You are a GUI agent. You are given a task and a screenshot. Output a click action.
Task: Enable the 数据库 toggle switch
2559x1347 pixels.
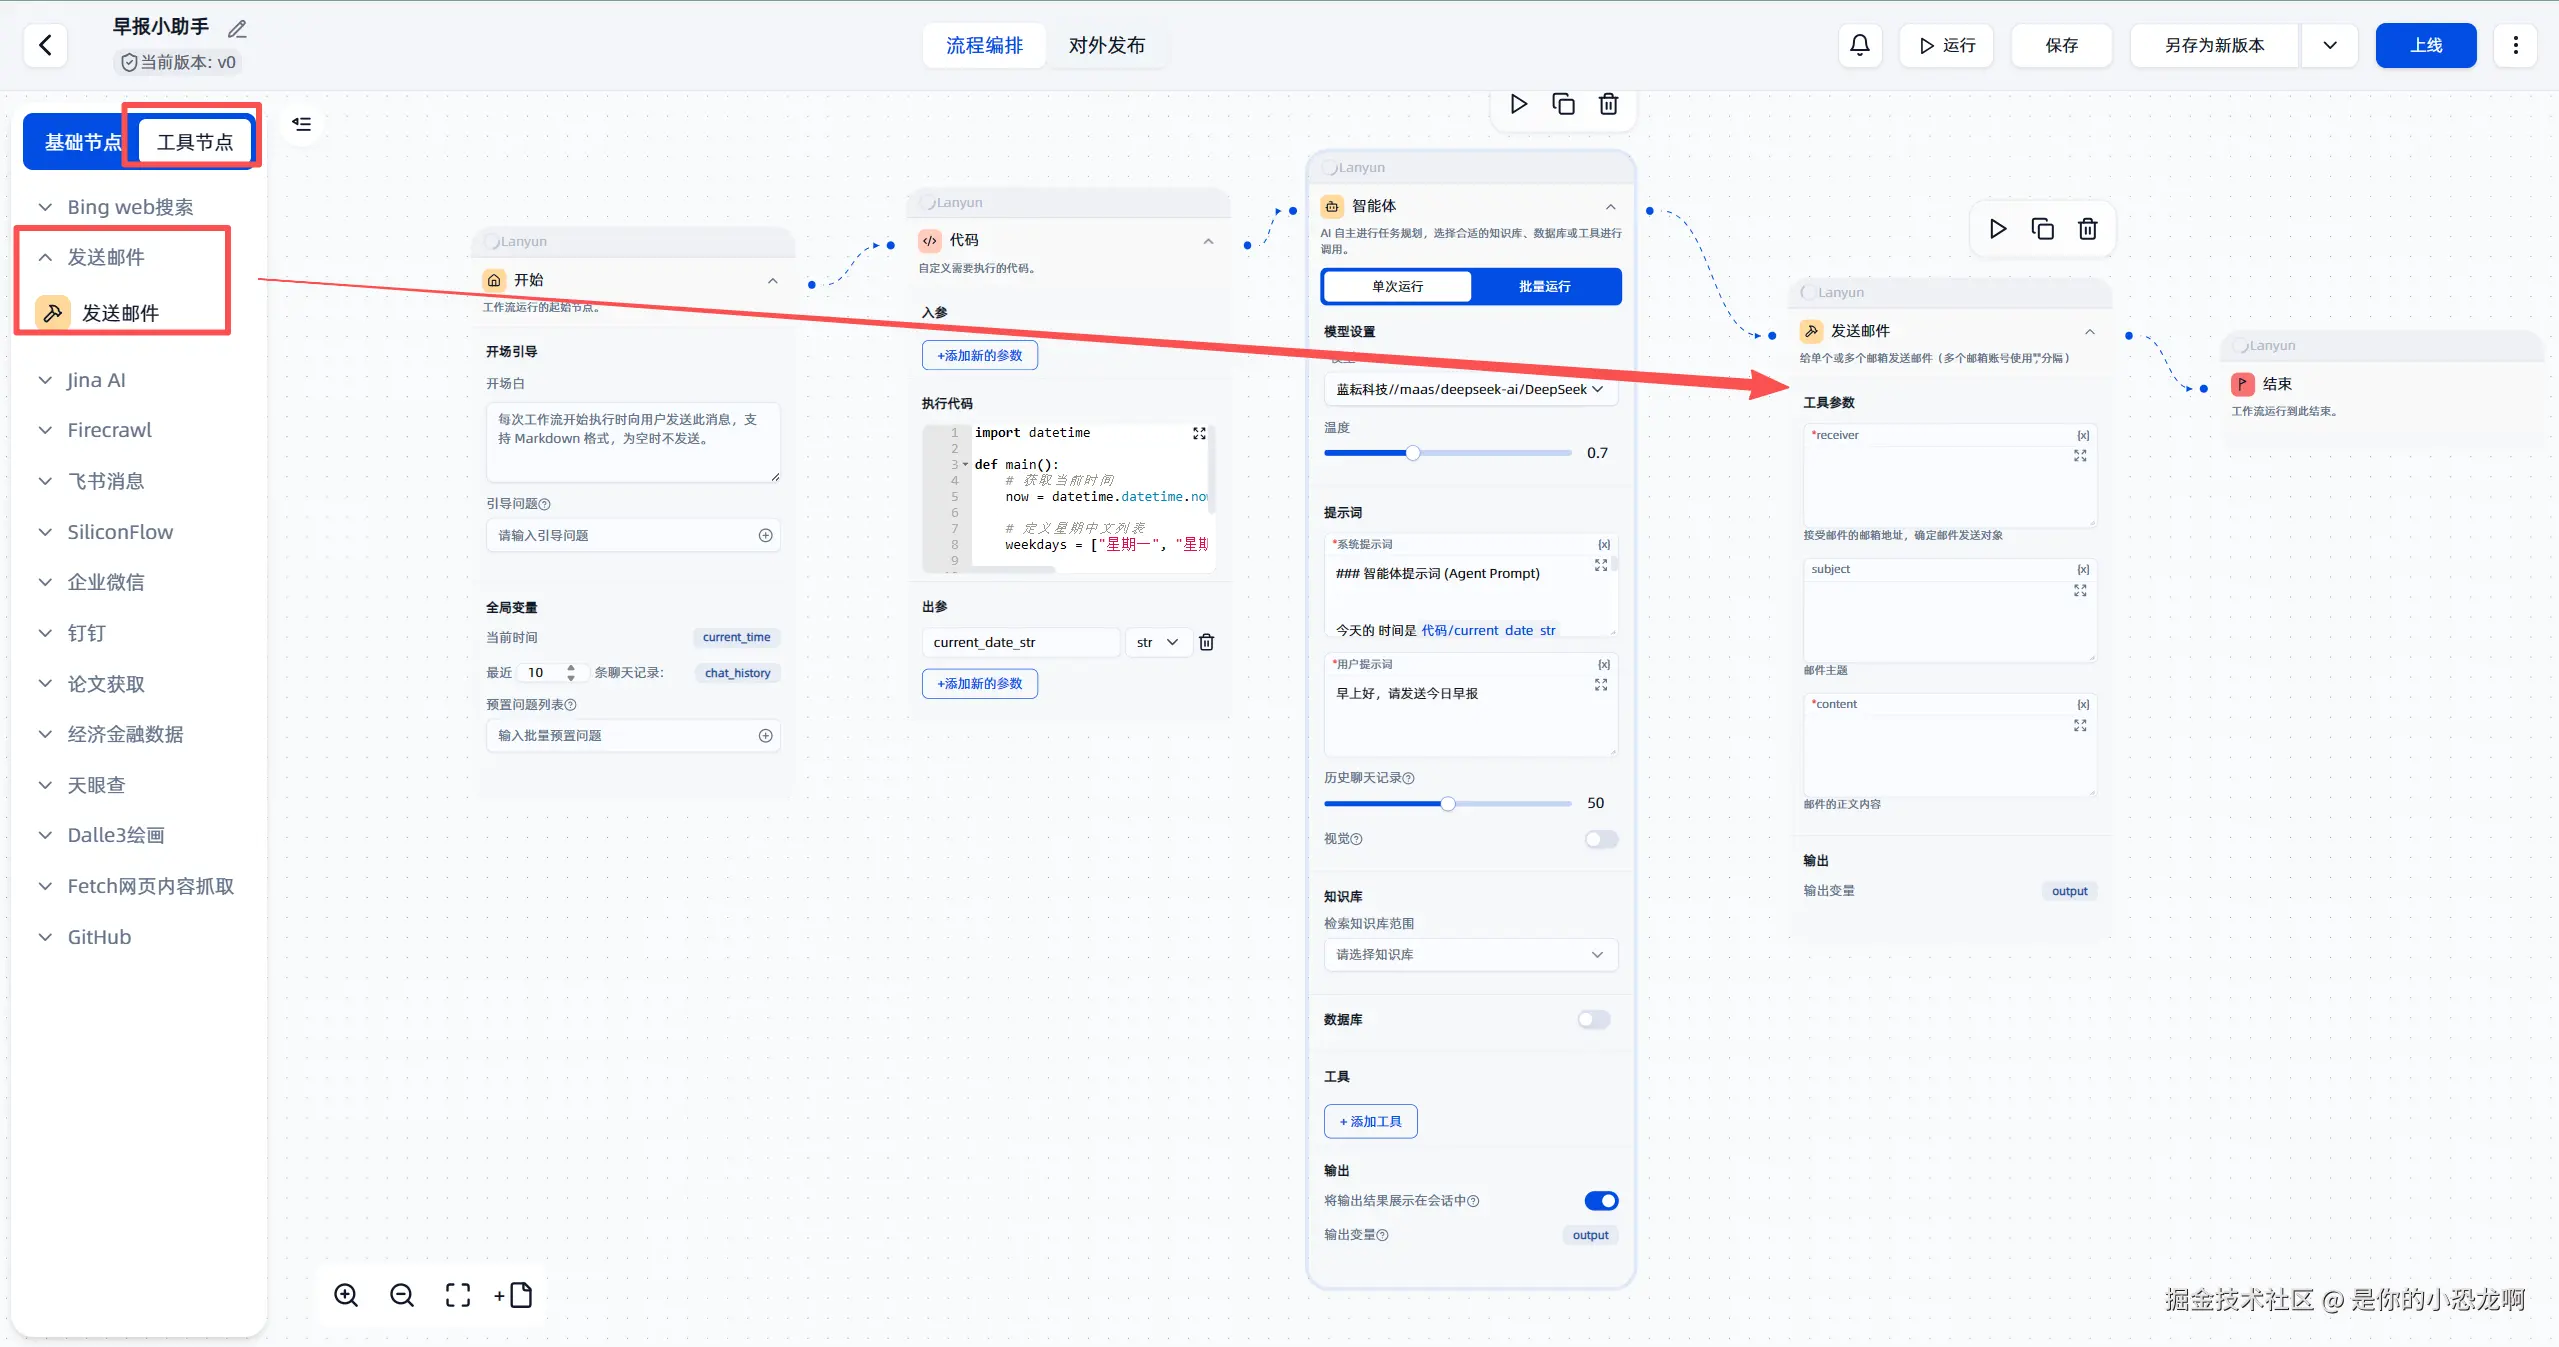(1593, 1019)
